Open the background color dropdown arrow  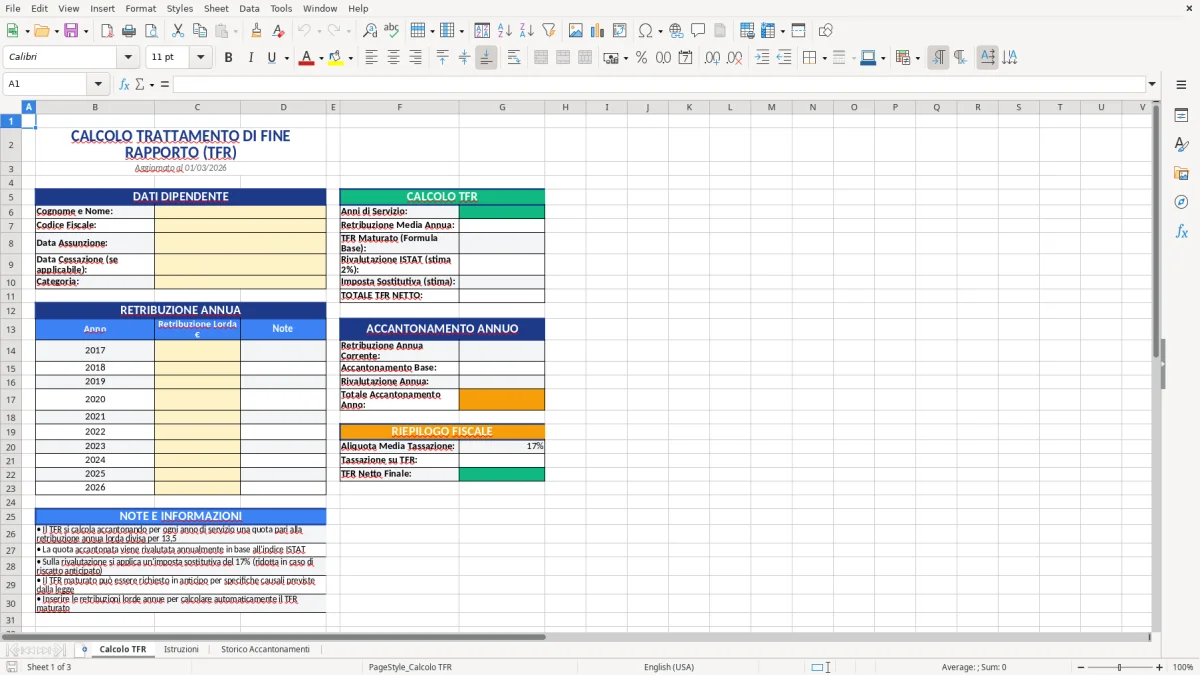coord(350,58)
